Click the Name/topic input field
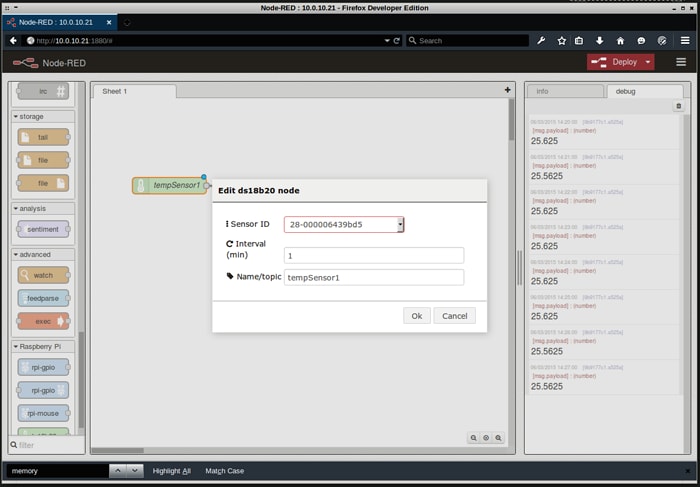Image resolution: width=700 pixels, height=487 pixels. pos(374,277)
